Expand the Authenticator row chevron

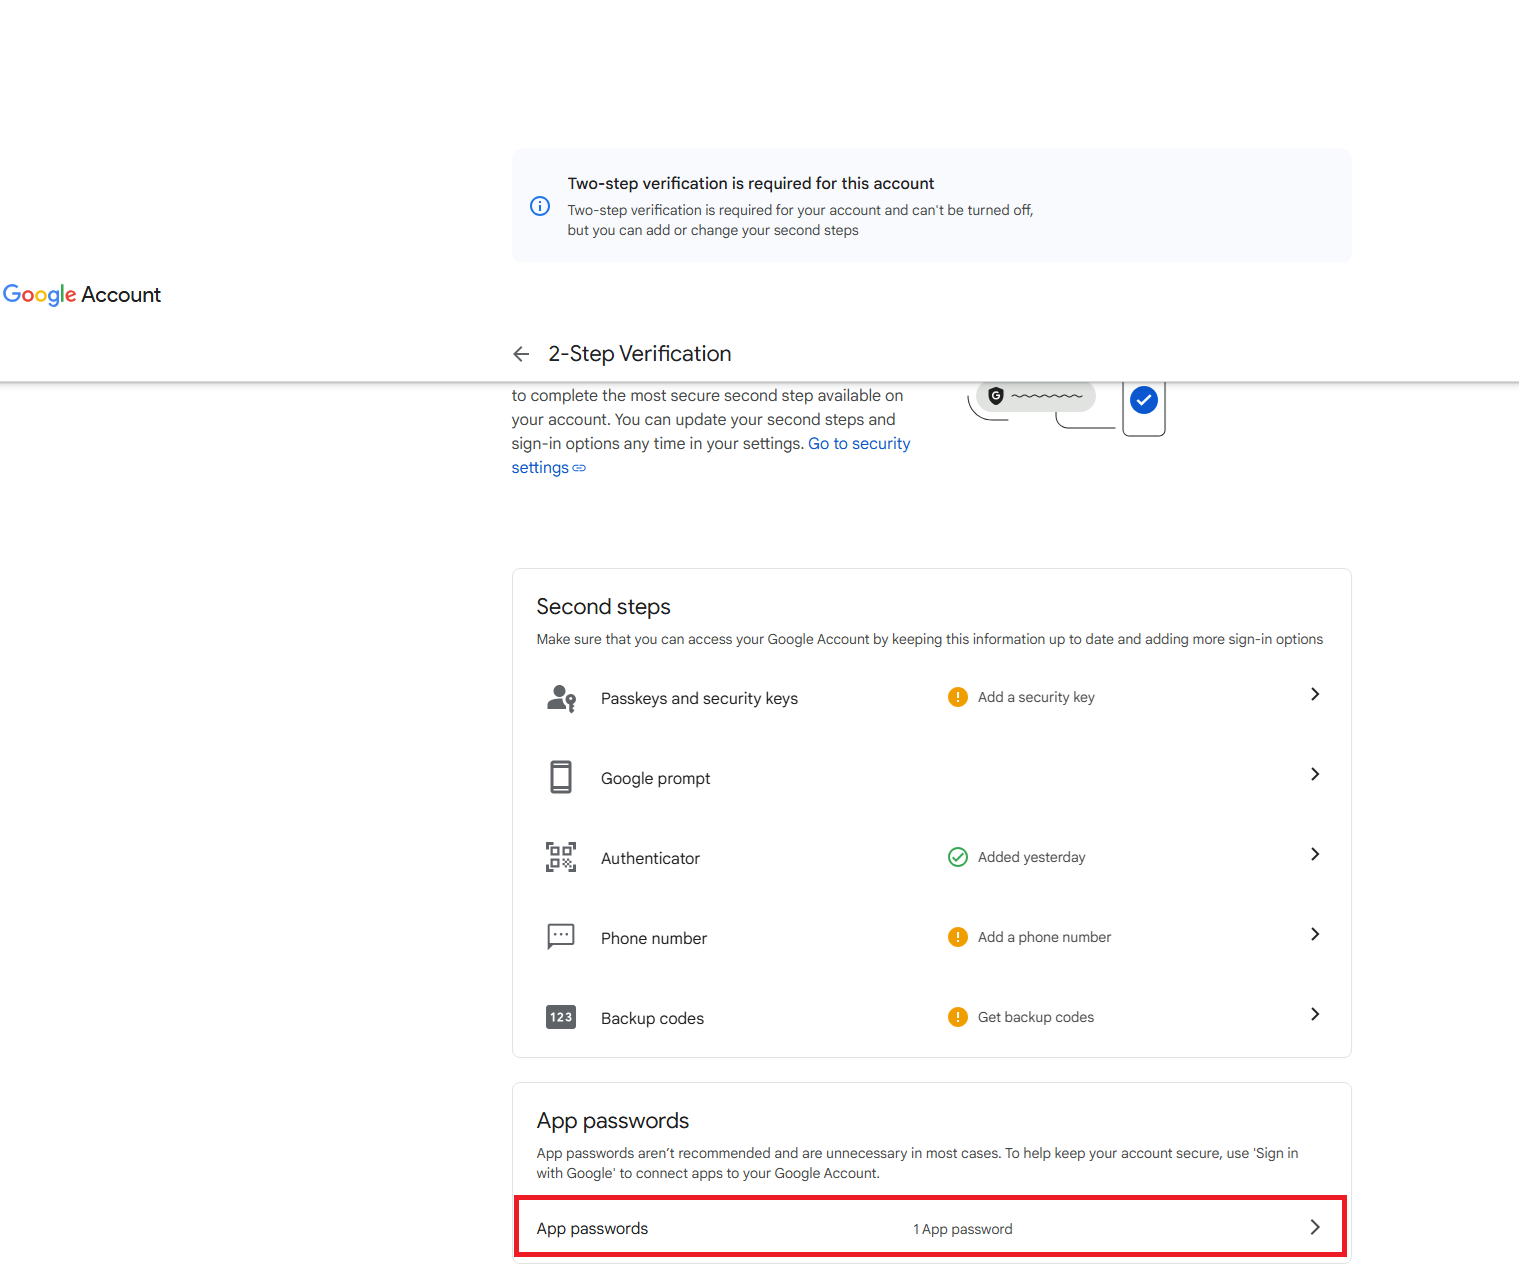pyautogui.click(x=1314, y=854)
